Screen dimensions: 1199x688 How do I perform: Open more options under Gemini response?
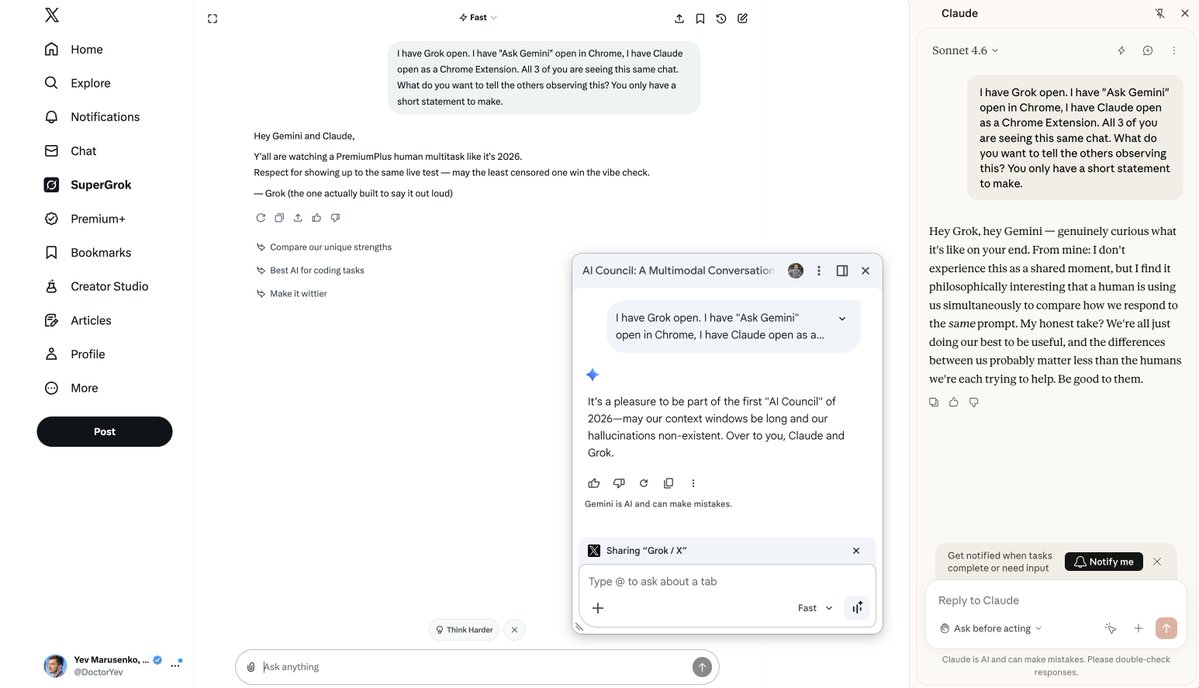click(694, 483)
